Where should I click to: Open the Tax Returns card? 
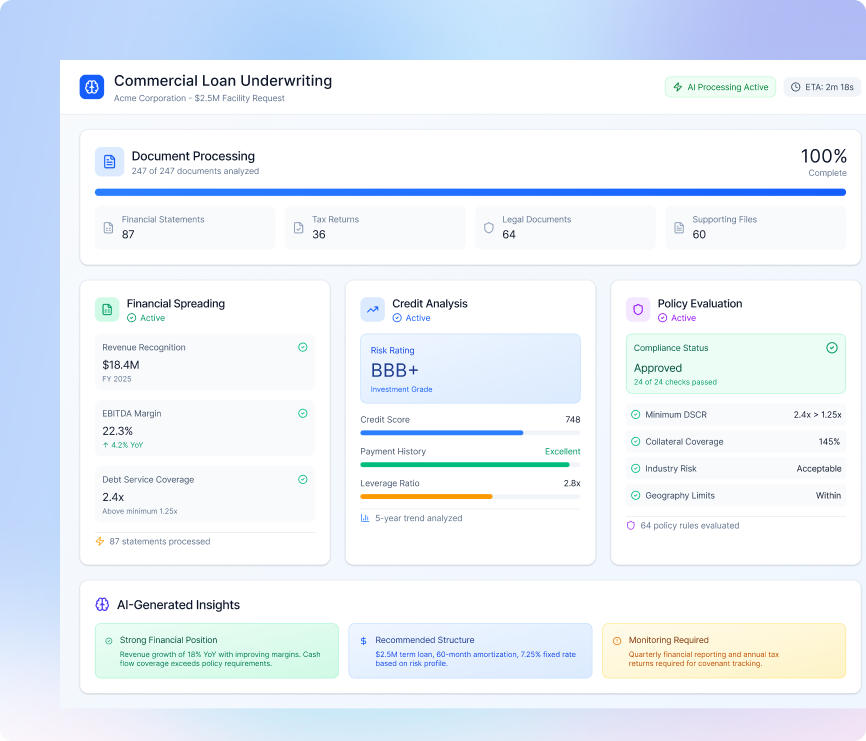point(375,228)
